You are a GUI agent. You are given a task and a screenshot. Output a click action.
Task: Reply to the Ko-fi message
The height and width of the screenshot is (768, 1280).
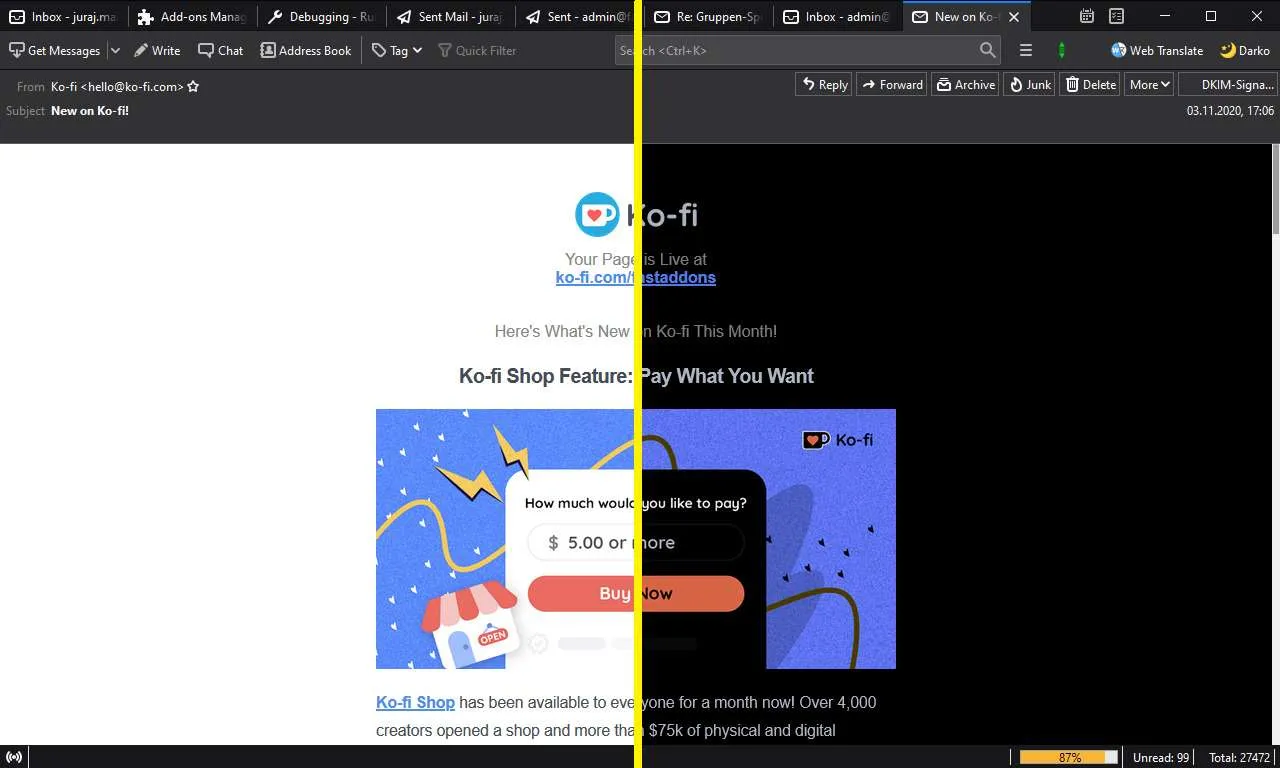(824, 85)
